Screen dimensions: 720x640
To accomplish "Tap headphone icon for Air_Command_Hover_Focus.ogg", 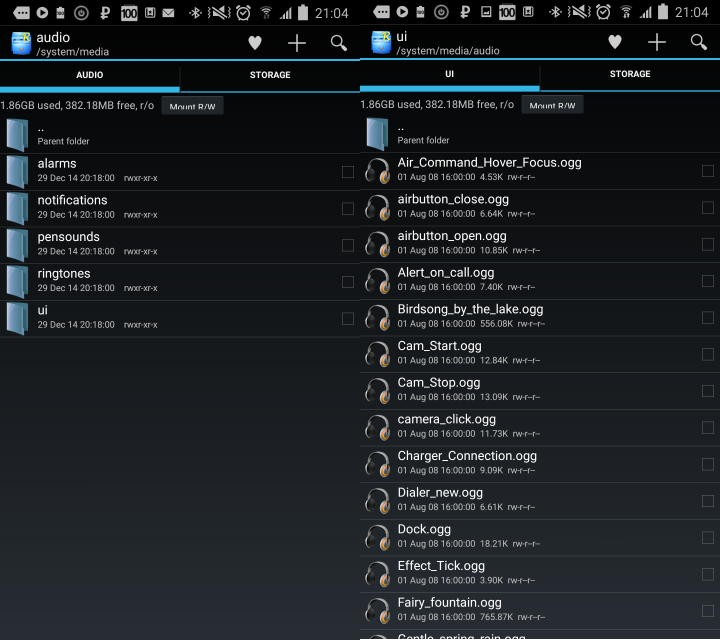I will click(378, 171).
